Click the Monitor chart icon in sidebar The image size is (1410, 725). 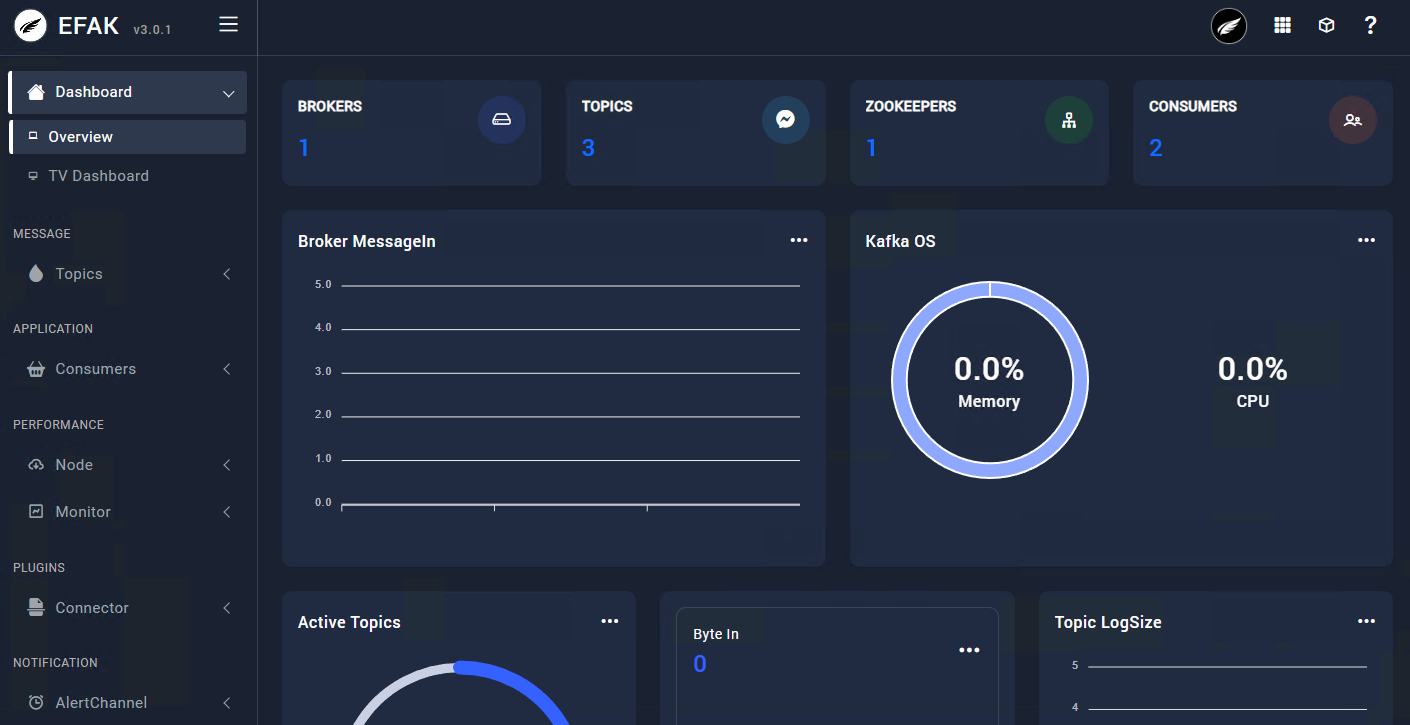pos(36,511)
